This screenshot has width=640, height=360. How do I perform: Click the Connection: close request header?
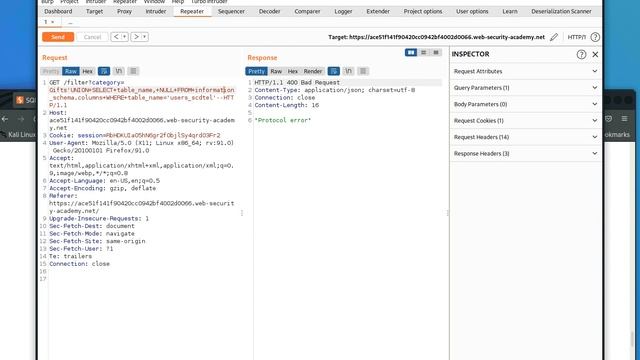pyautogui.click(x=80, y=264)
